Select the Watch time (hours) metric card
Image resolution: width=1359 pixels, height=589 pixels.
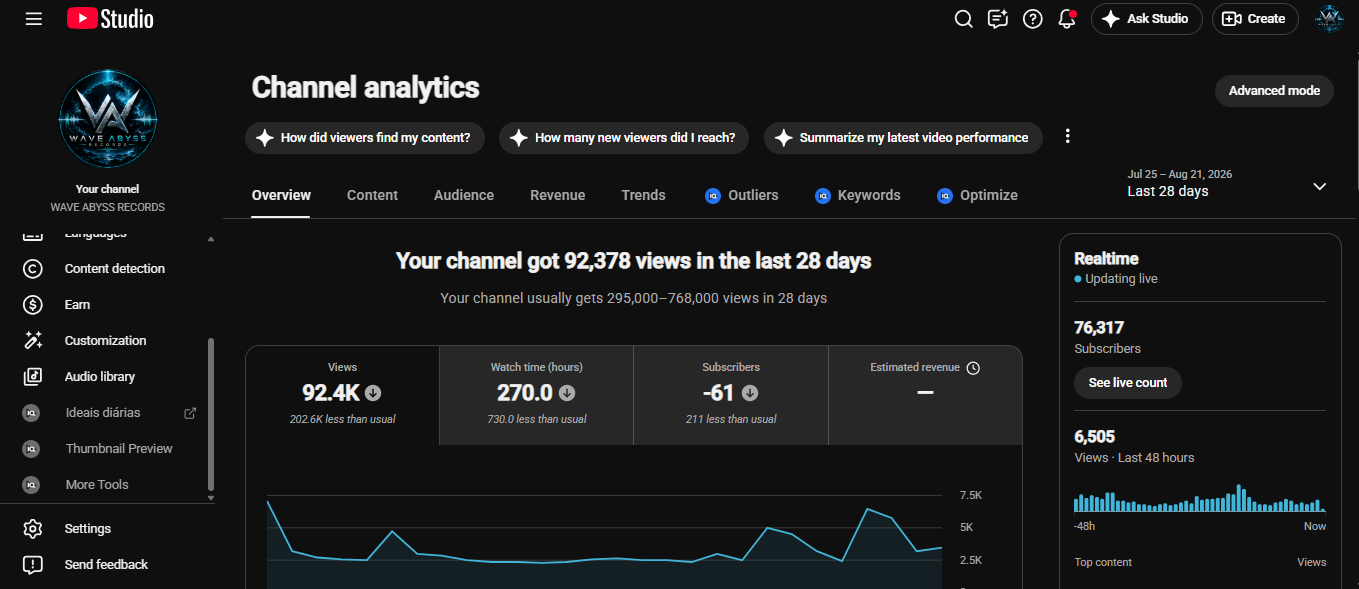click(x=536, y=395)
